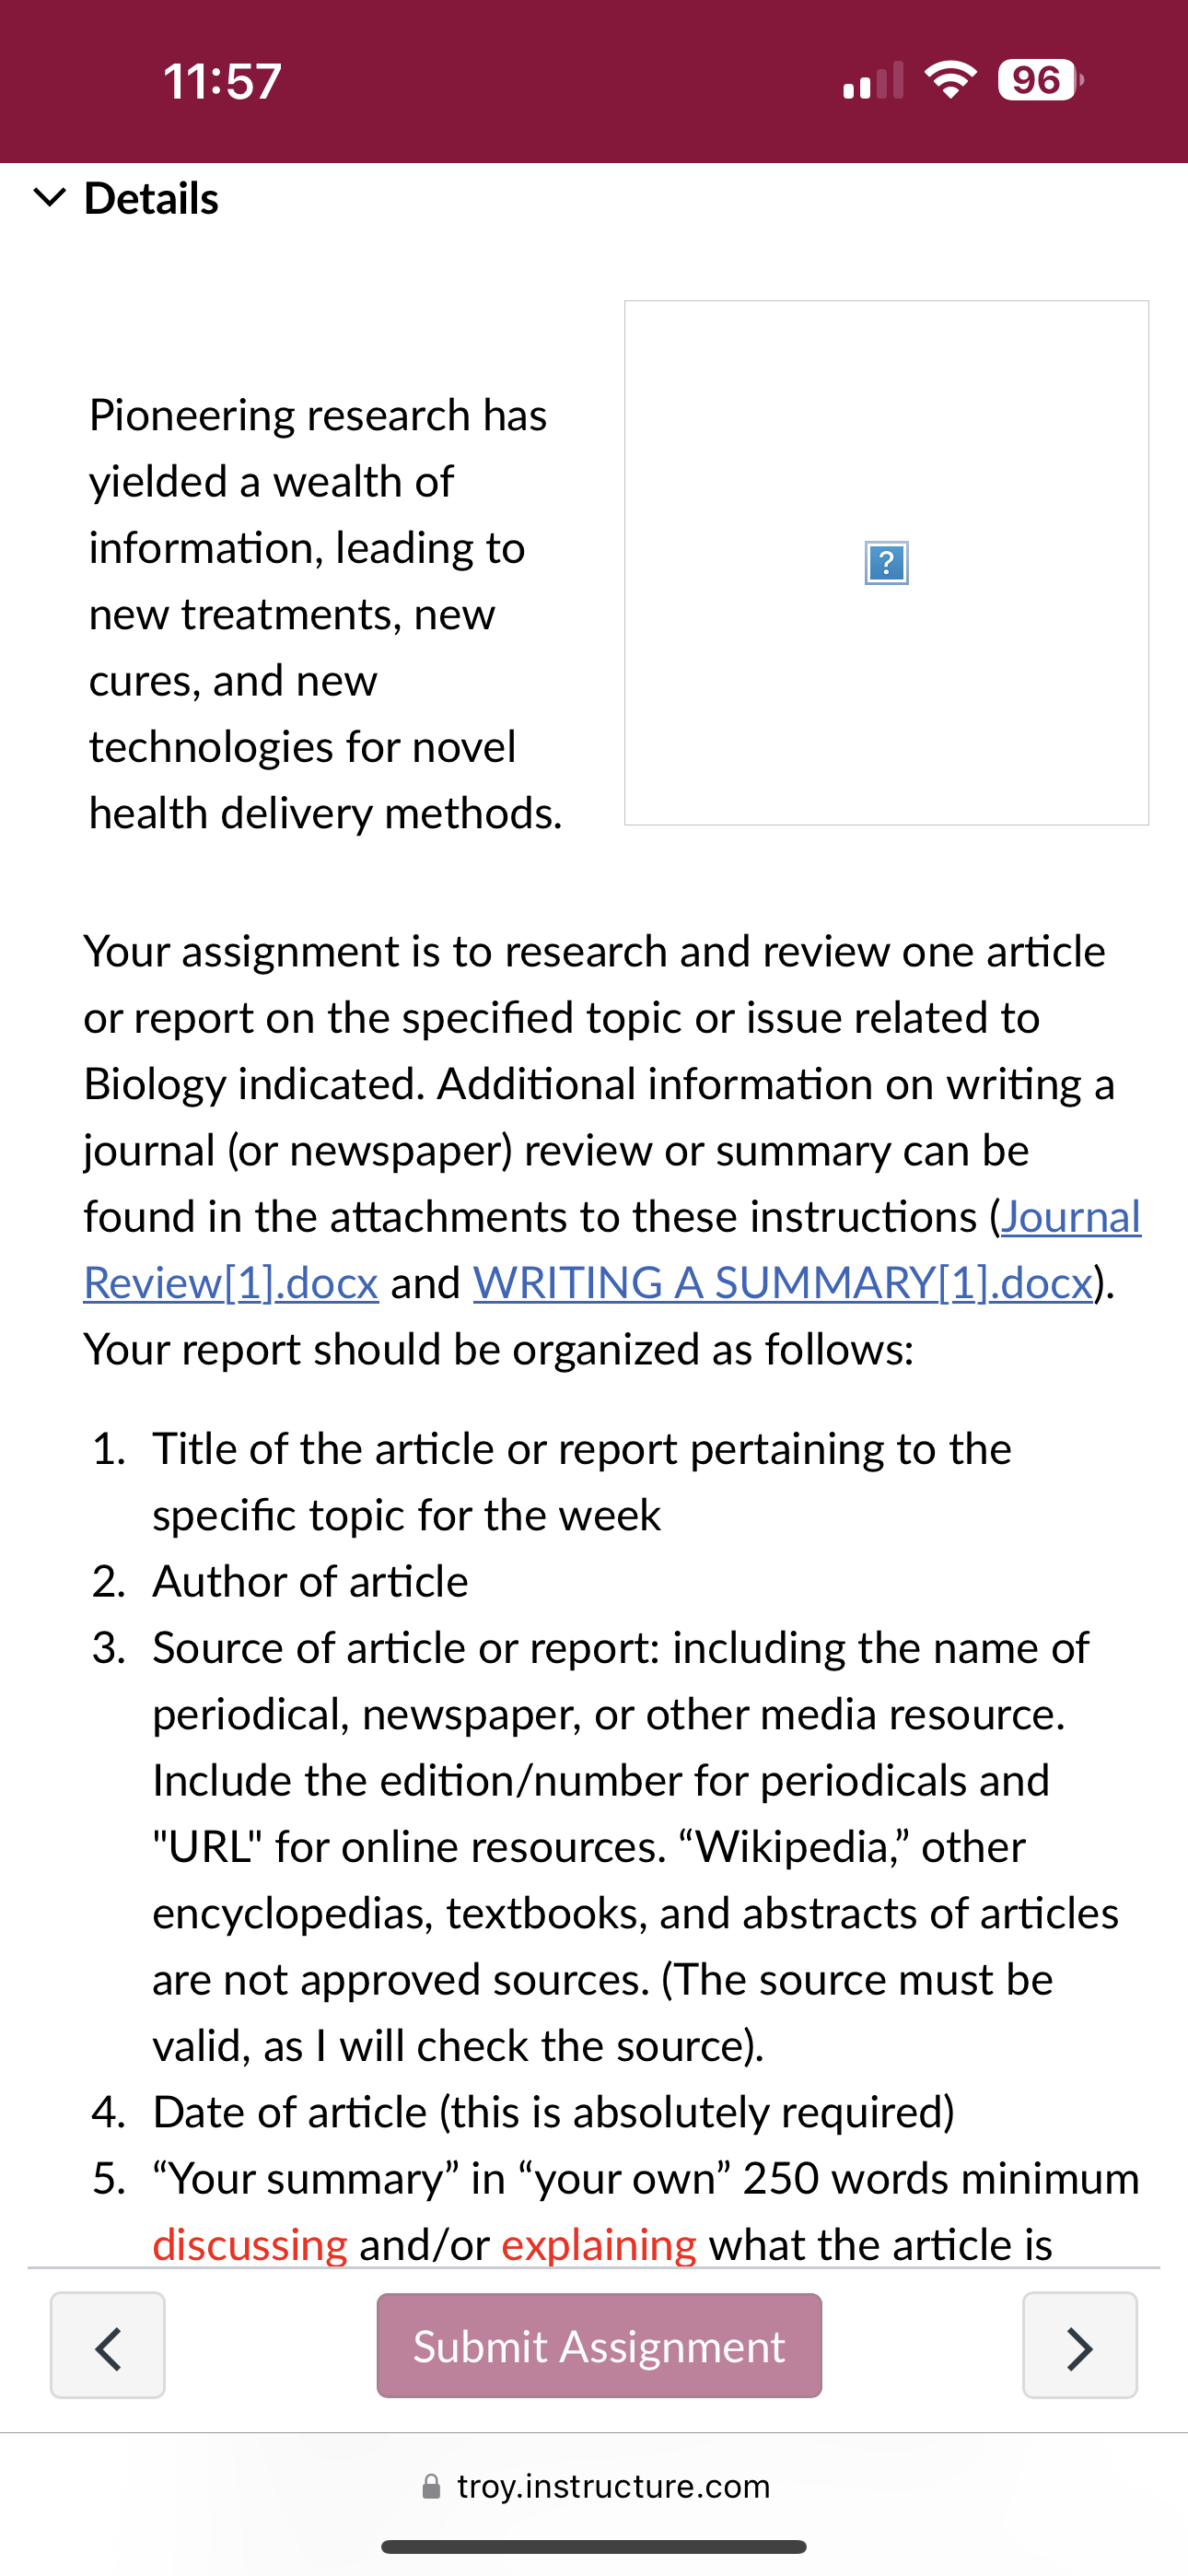
Task: Tap list item Date of article
Action: (x=553, y=2112)
